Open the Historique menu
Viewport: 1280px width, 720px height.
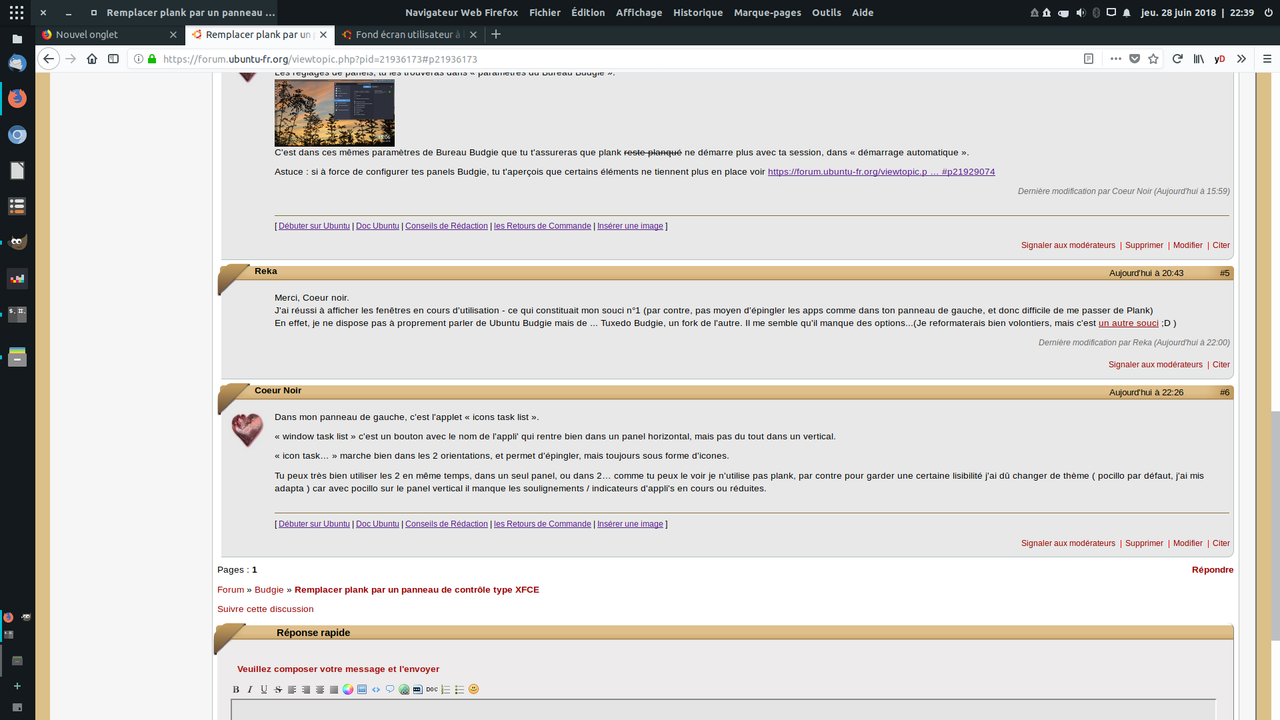click(x=698, y=13)
